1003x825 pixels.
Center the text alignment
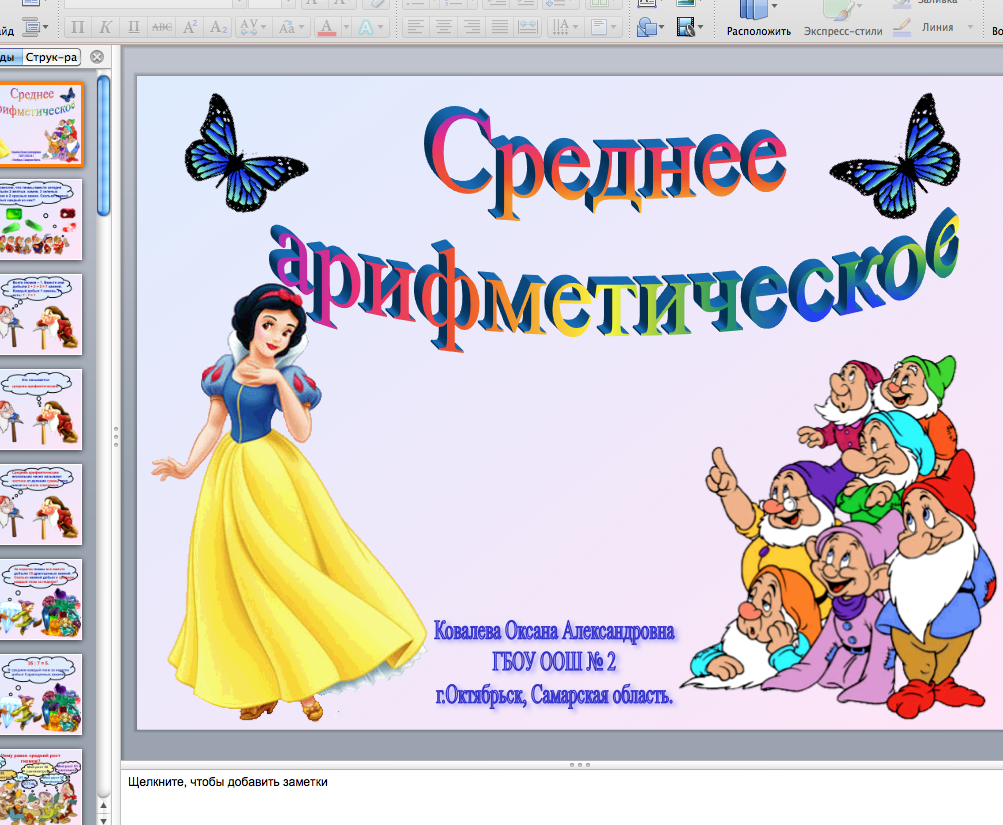[443, 28]
